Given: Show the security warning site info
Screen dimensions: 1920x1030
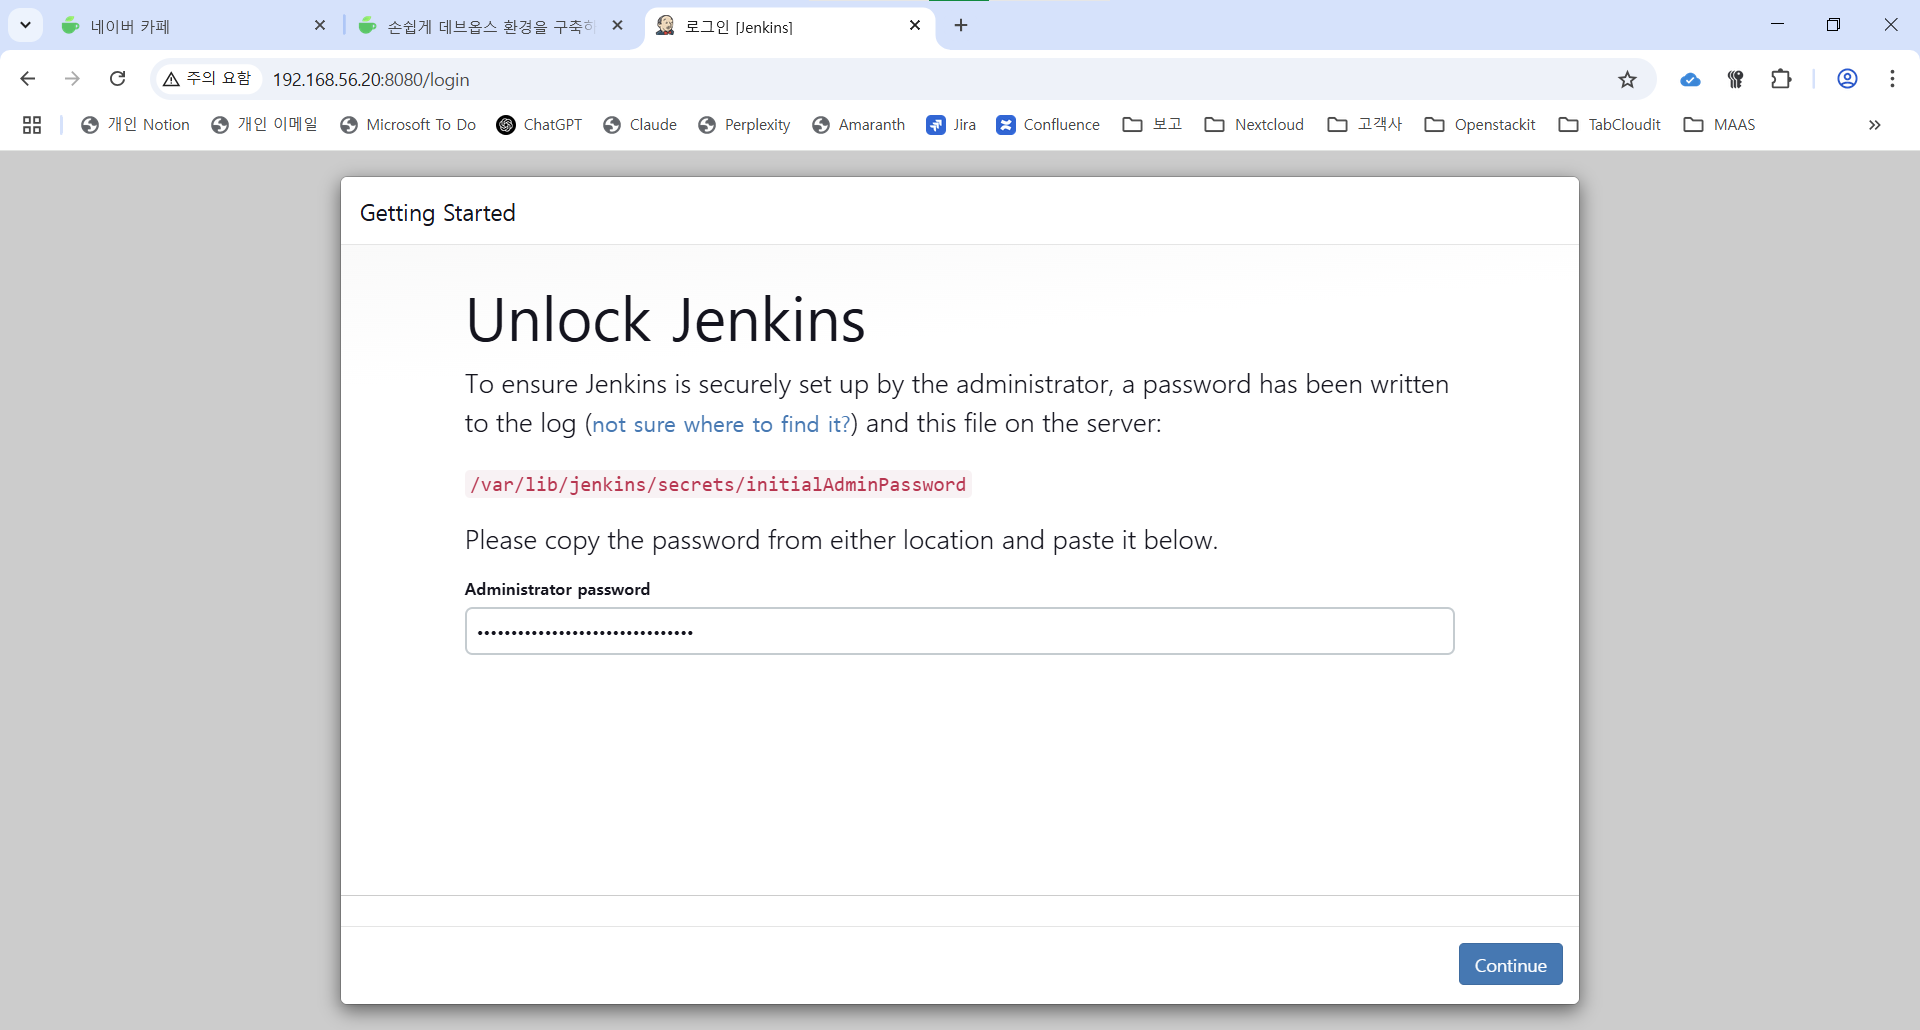Looking at the screenshot, I should [x=208, y=79].
